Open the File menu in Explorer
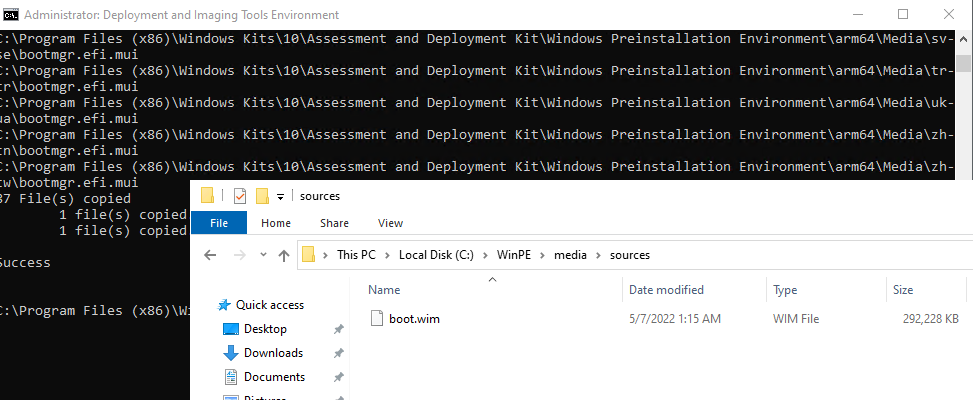Screen dimensions: 973x400 coord(219,223)
